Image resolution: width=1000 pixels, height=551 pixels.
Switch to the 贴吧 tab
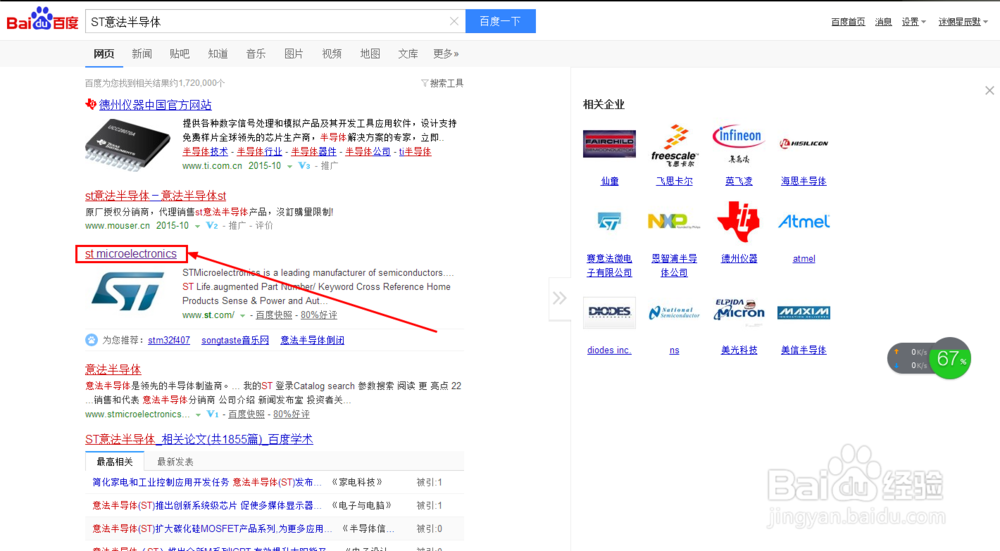(180, 54)
